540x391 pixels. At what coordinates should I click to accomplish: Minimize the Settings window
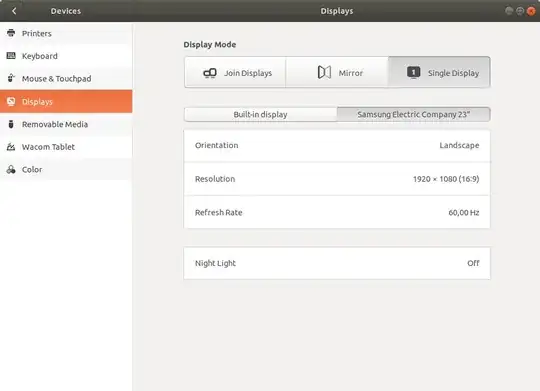509,11
